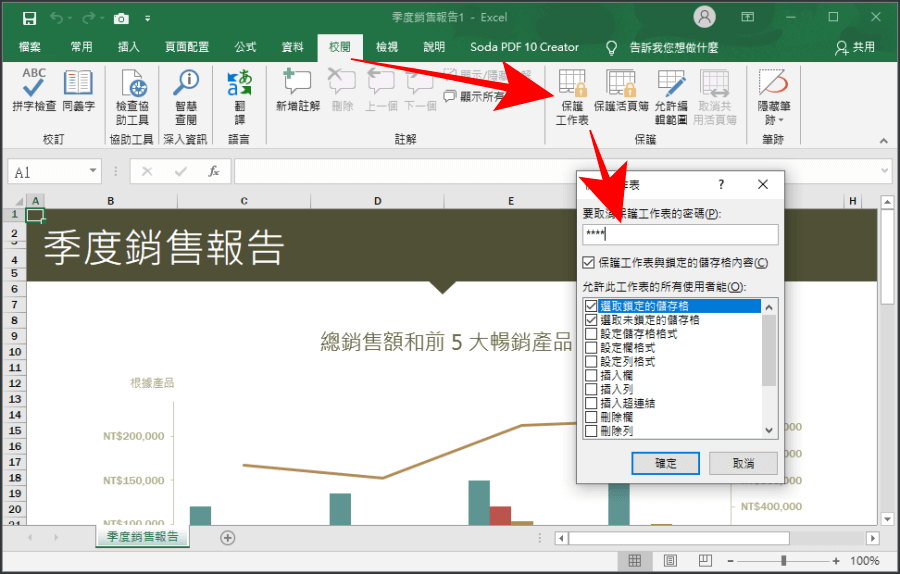
Task: Open the Quick Access Toolbar customize arrow
Action: tap(148, 19)
